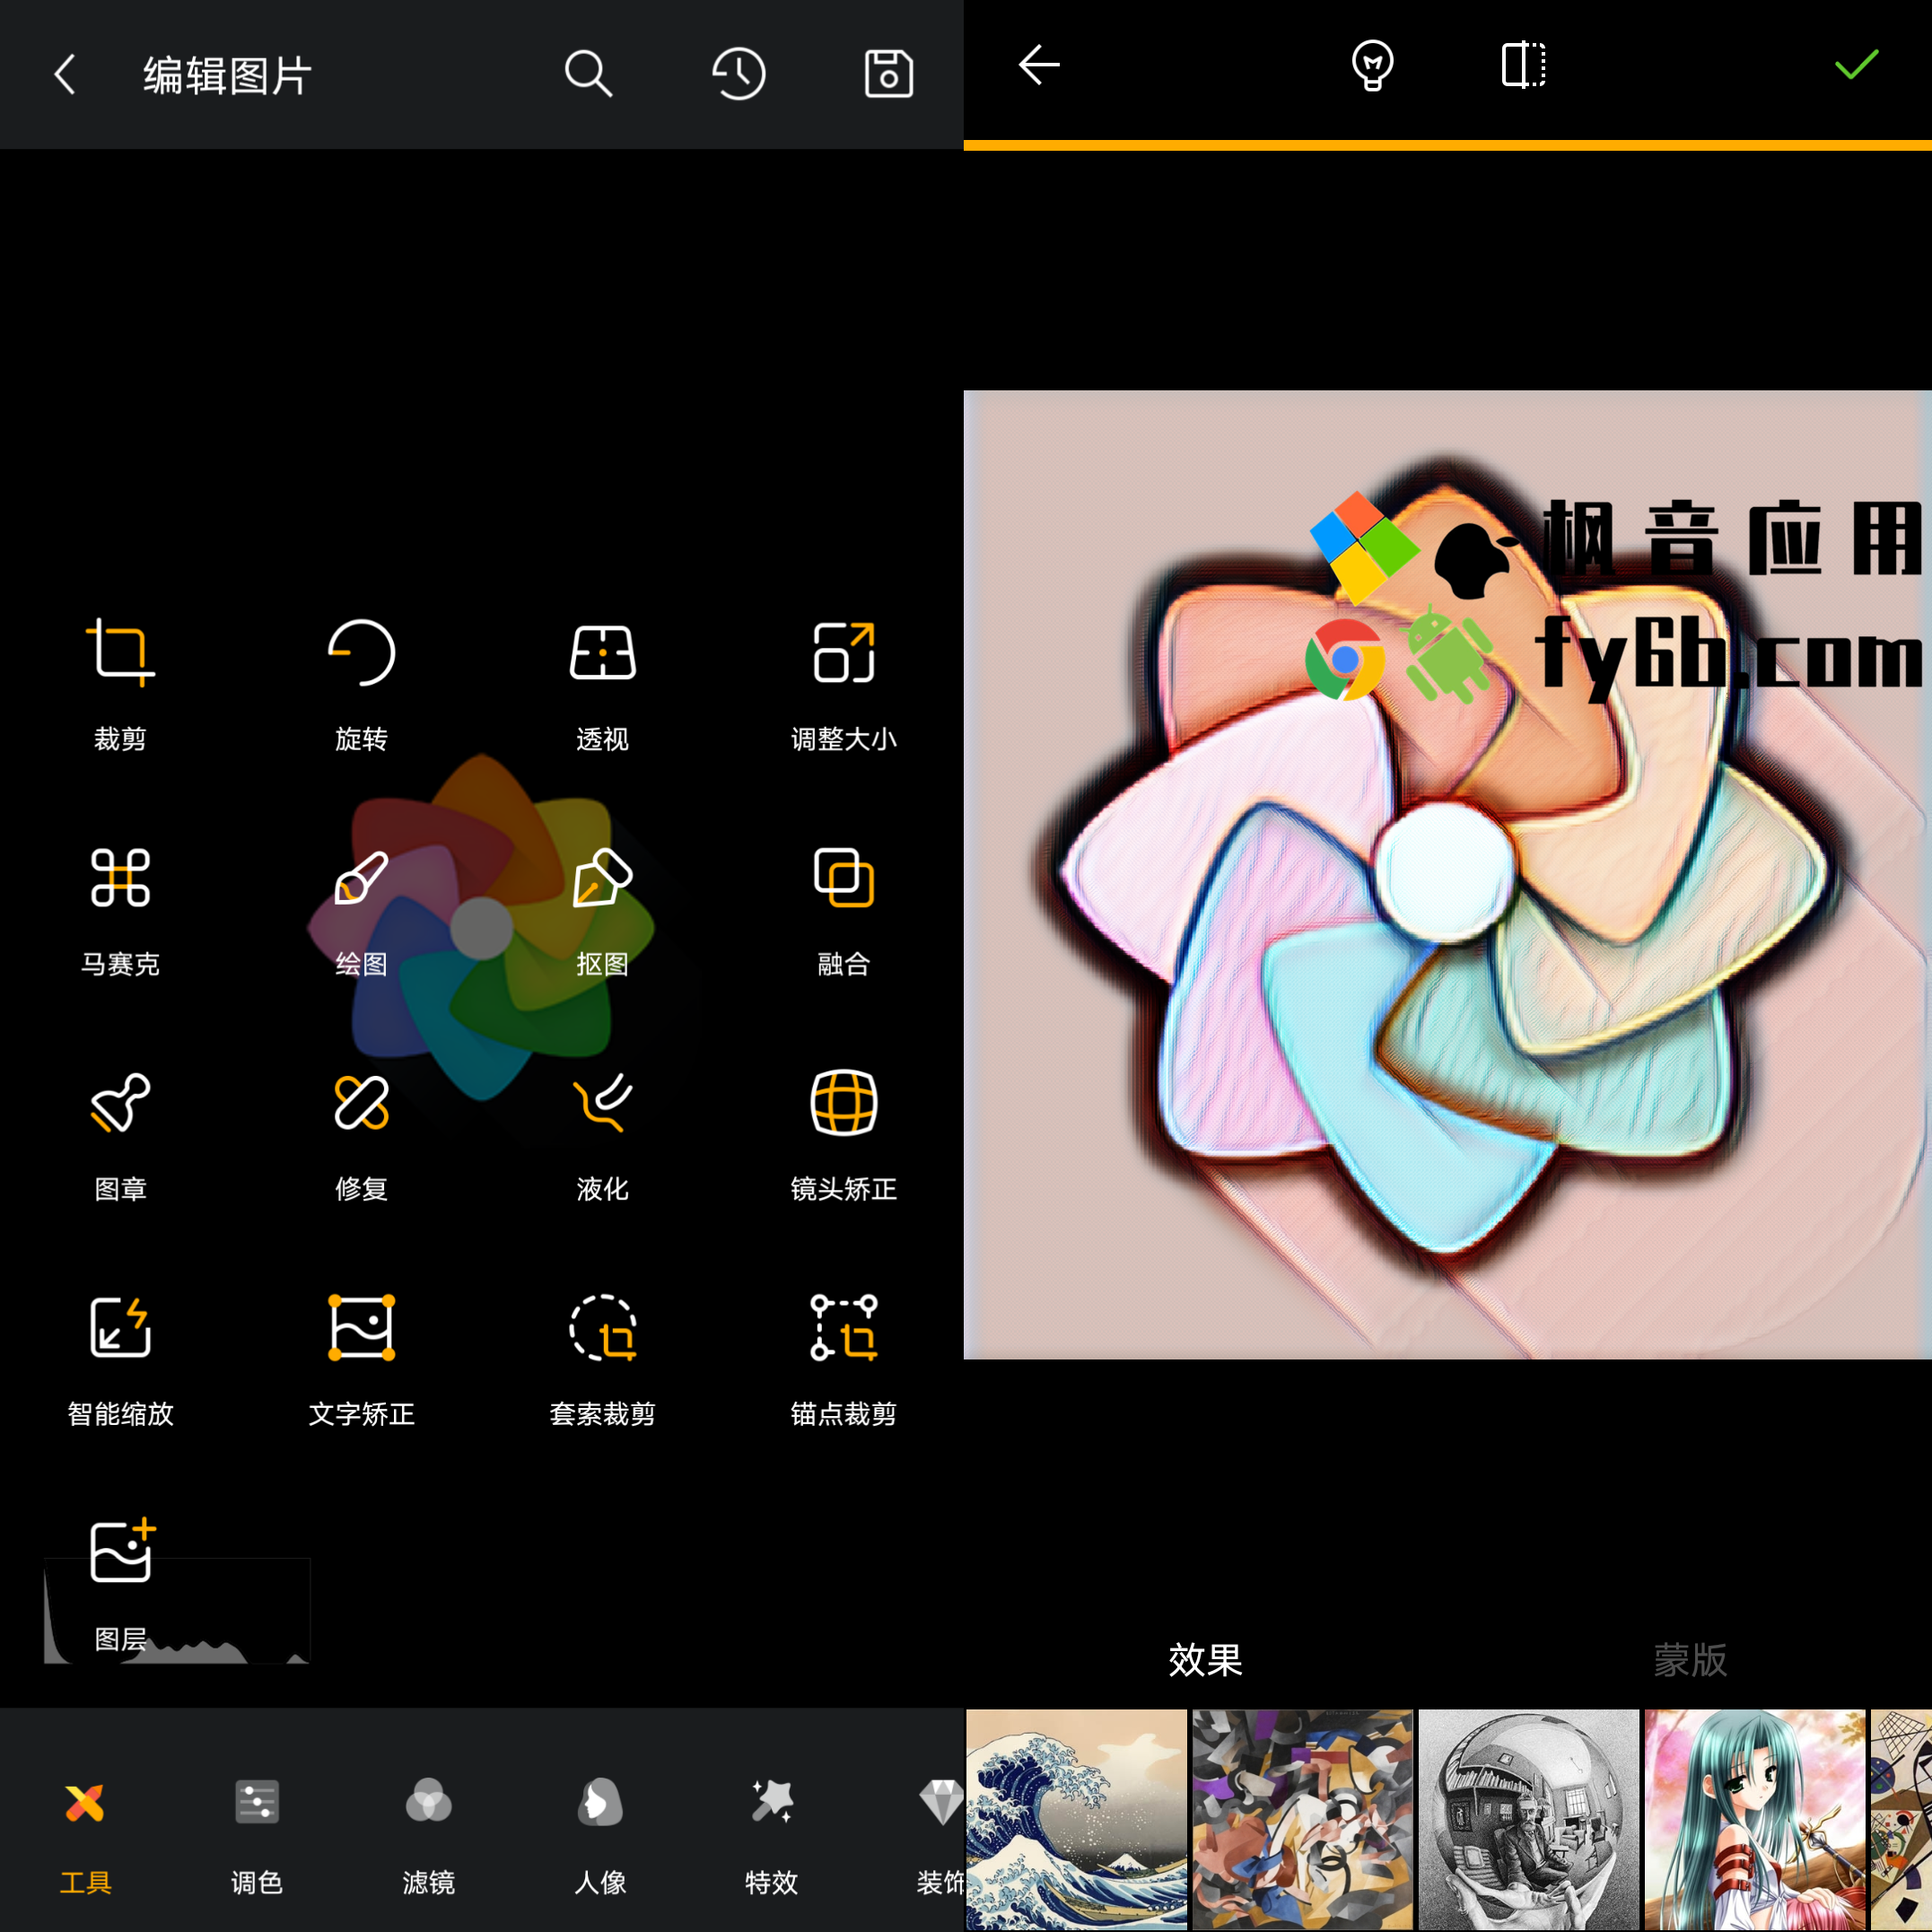Apply the Great Wave style thumbnail

click(1076, 1820)
